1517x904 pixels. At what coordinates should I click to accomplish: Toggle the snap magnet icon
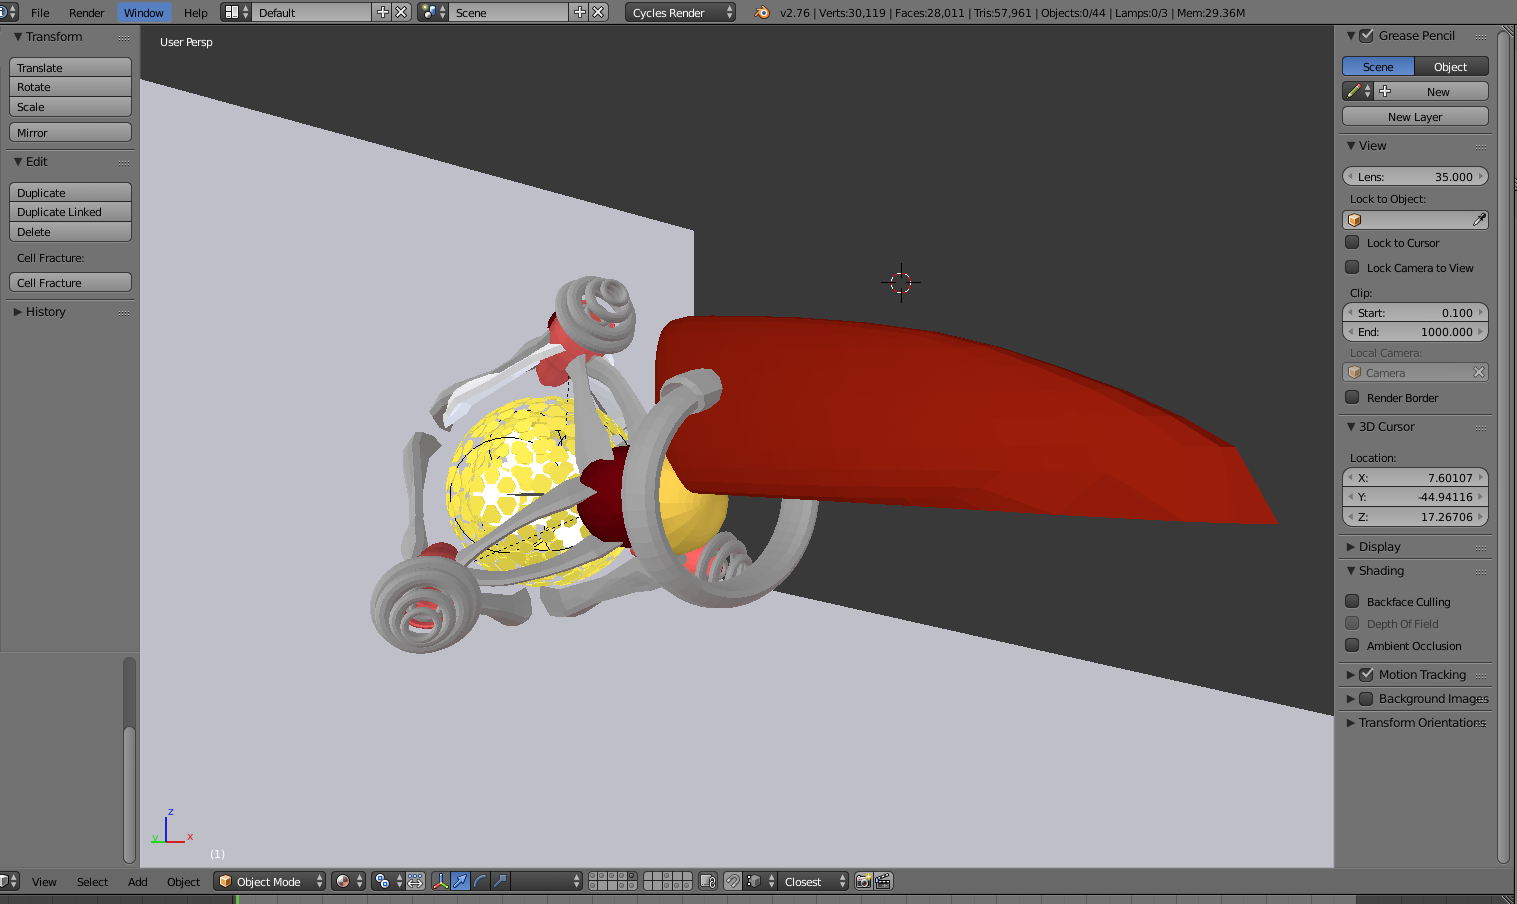click(733, 881)
